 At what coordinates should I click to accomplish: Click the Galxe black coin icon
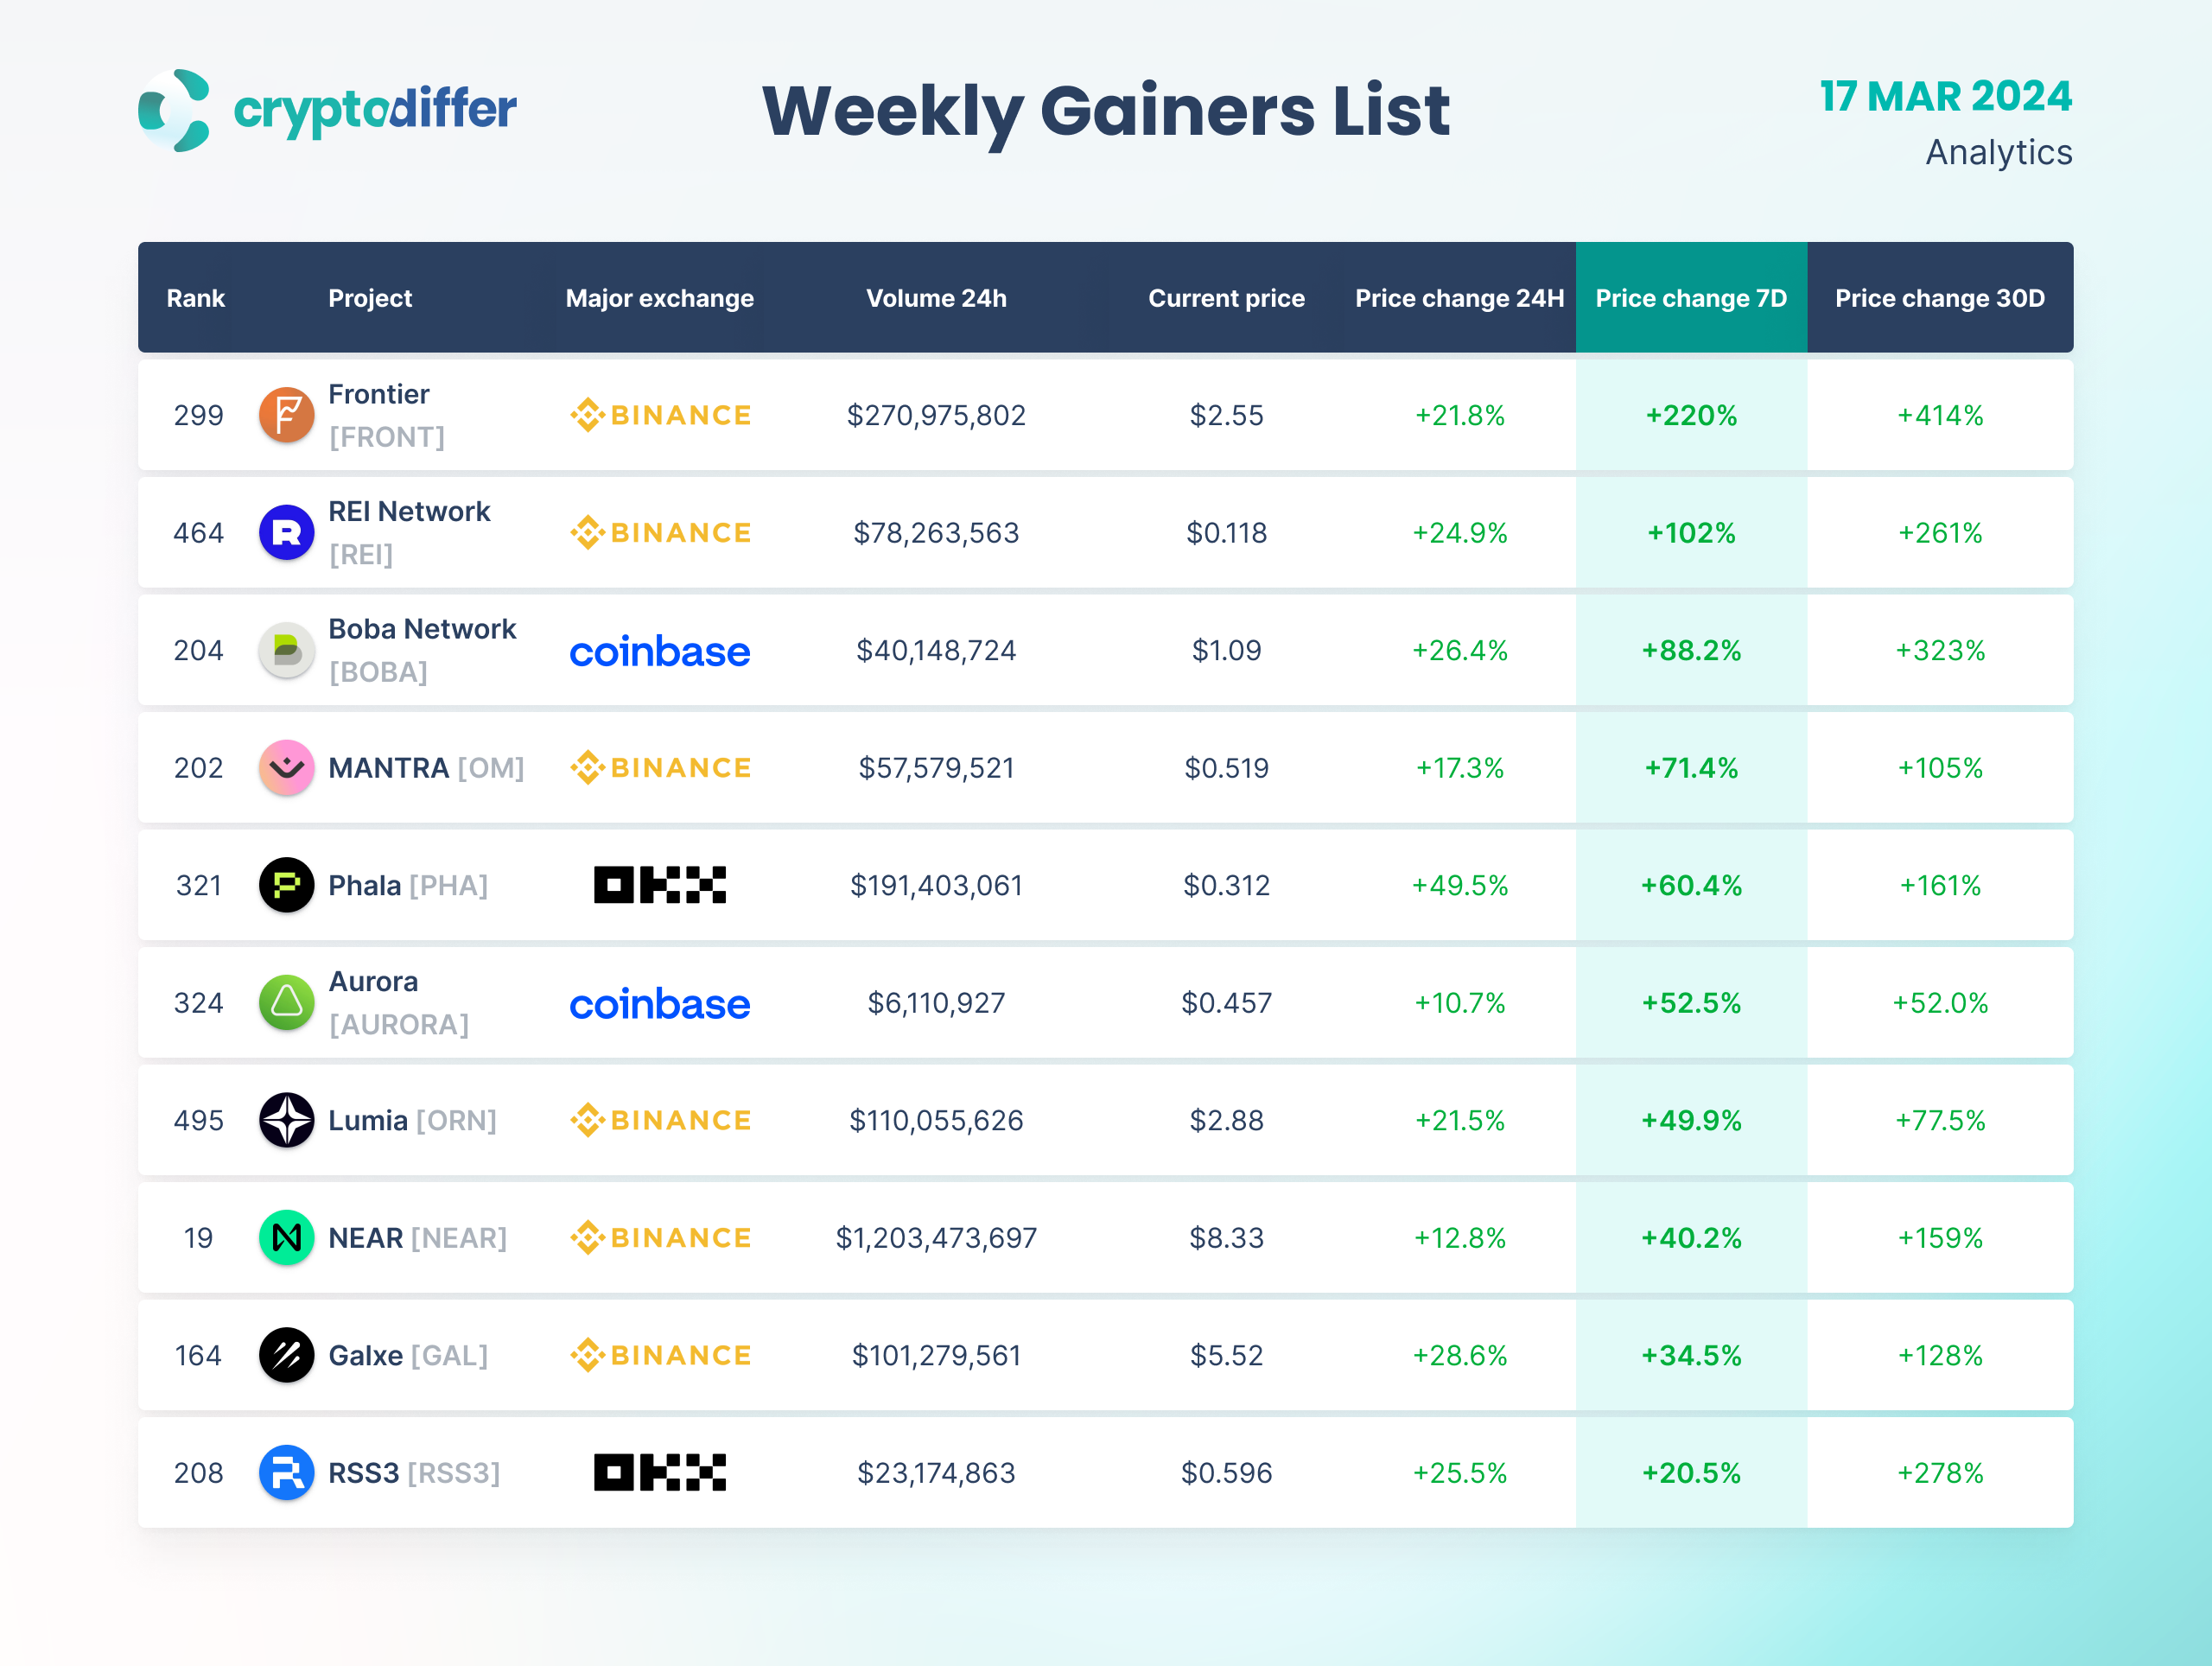(287, 1355)
